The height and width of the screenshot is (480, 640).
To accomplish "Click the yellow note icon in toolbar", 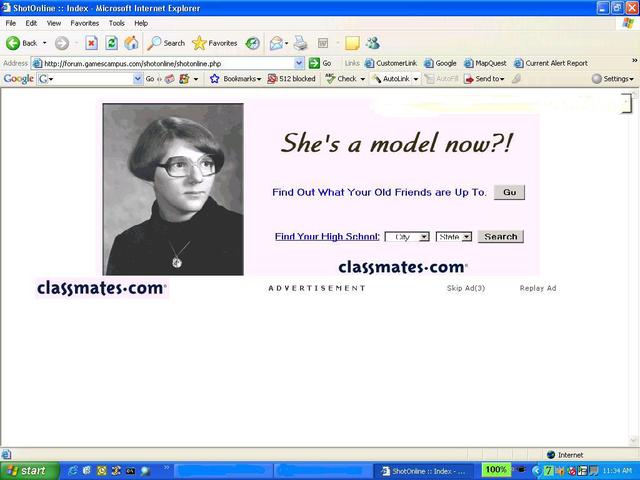I will click(x=352, y=43).
